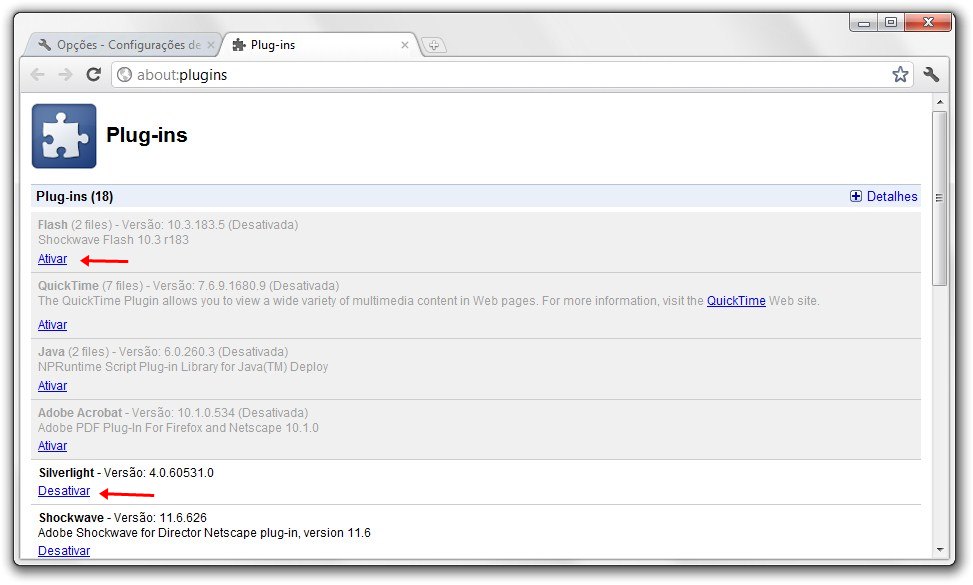973x585 pixels.
Task: Click the vertical scrollbar thumb
Action: point(939,199)
